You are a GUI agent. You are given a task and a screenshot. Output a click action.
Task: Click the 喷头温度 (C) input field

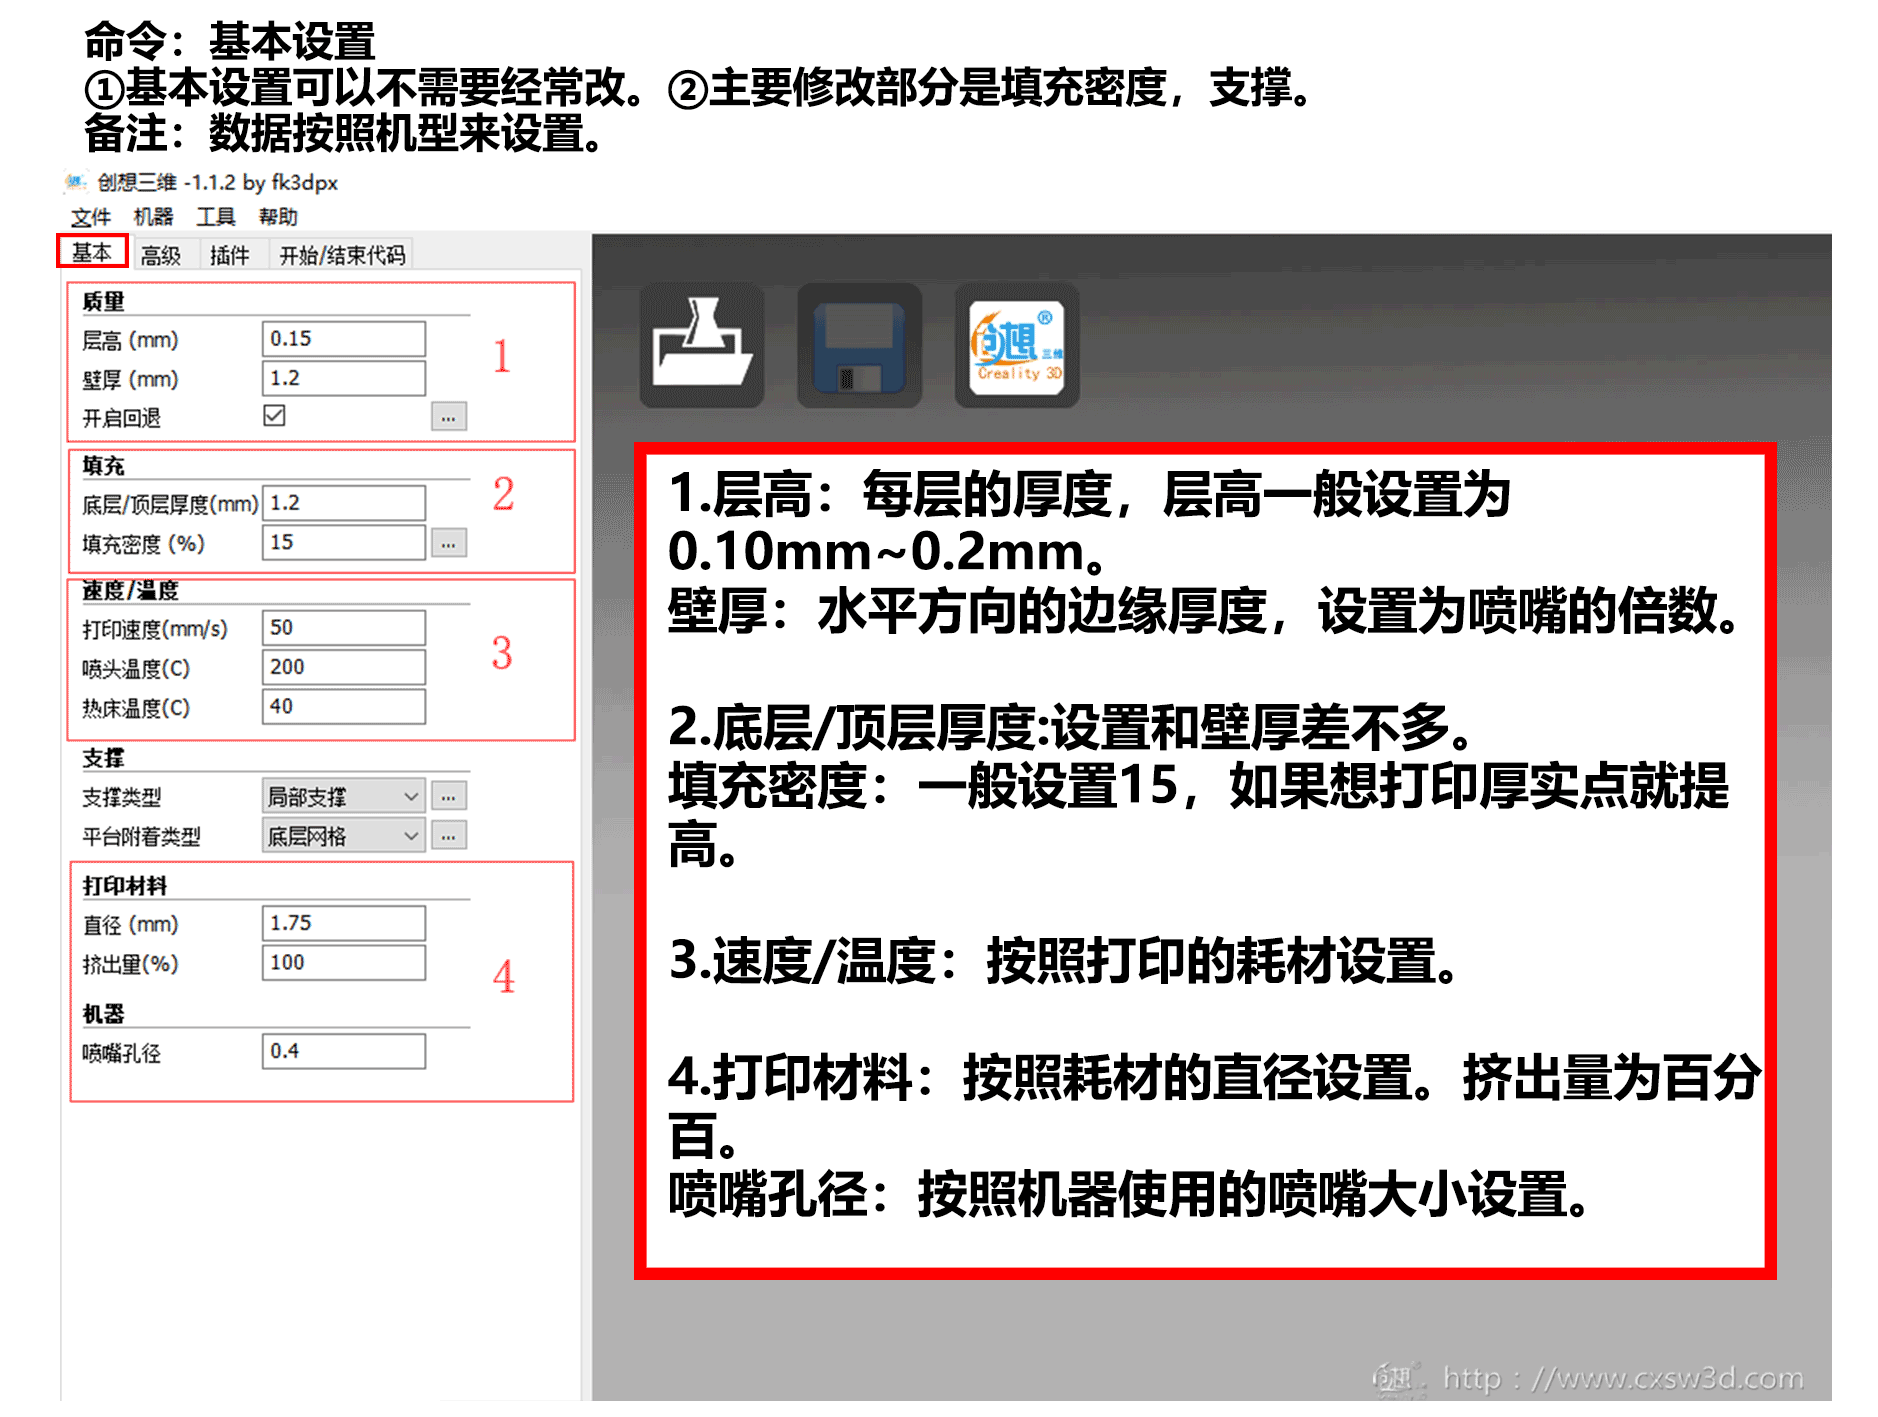coord(344,667)
